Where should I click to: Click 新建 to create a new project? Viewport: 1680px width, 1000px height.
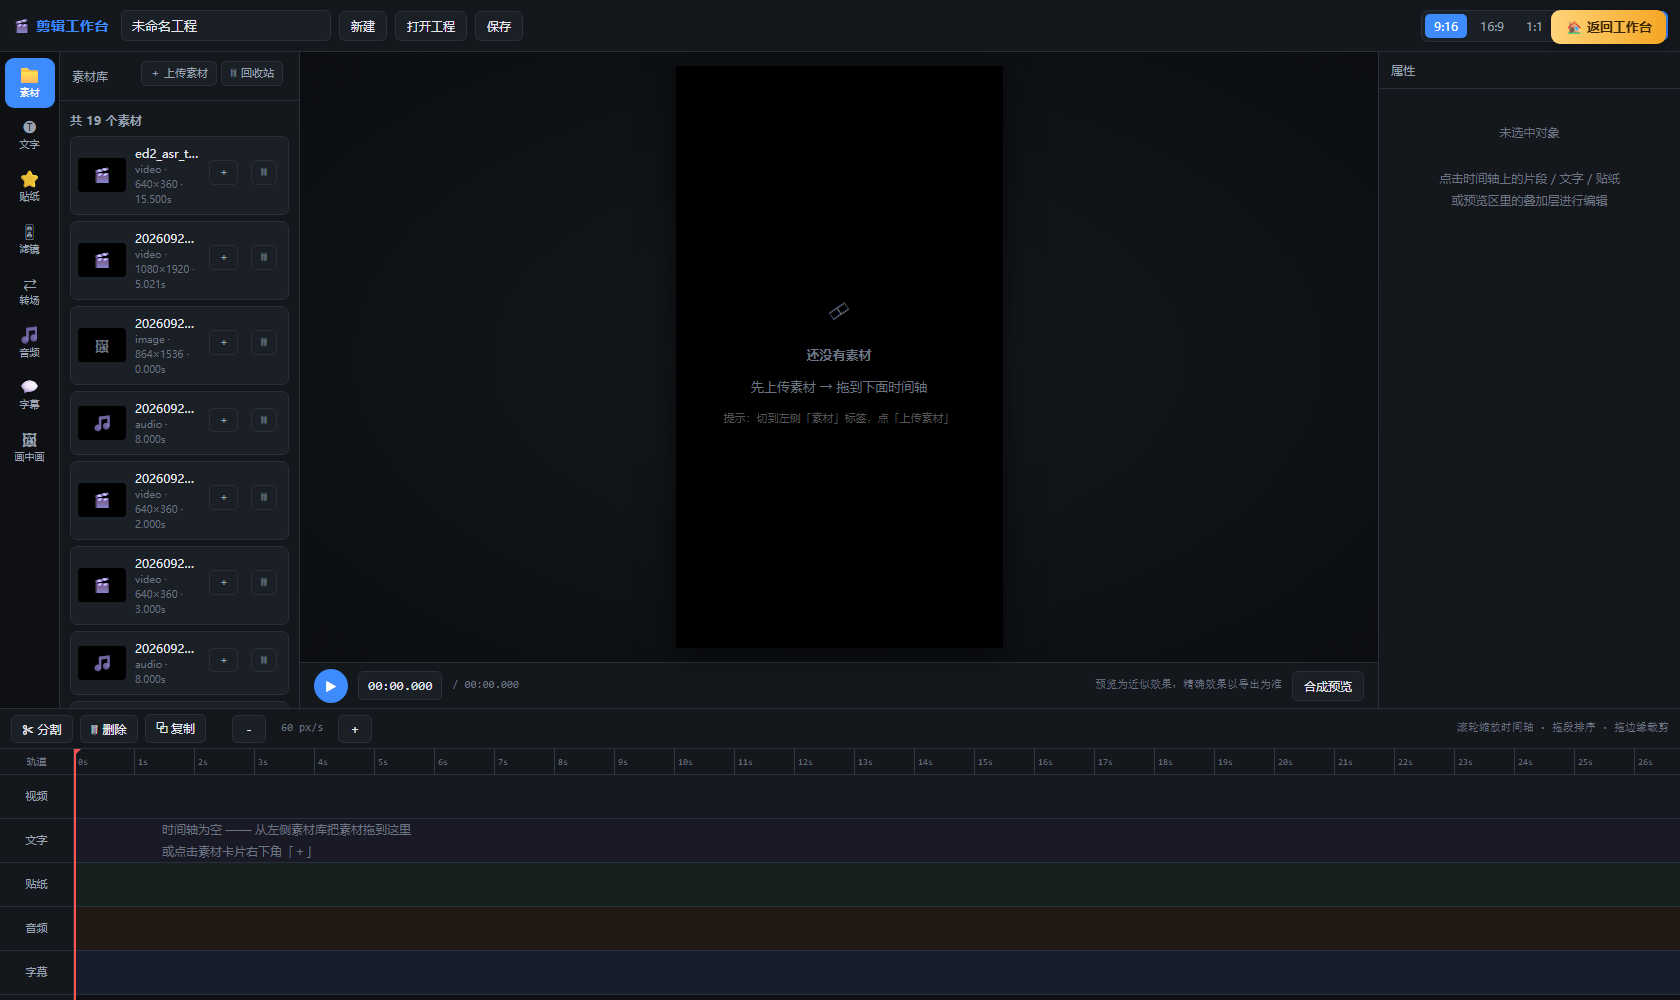363,26
